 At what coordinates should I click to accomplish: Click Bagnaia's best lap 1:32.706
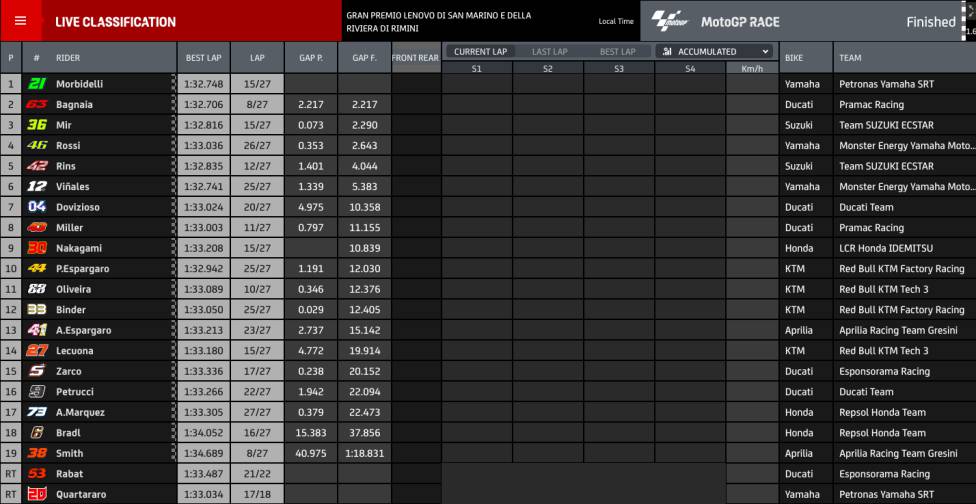203,105
